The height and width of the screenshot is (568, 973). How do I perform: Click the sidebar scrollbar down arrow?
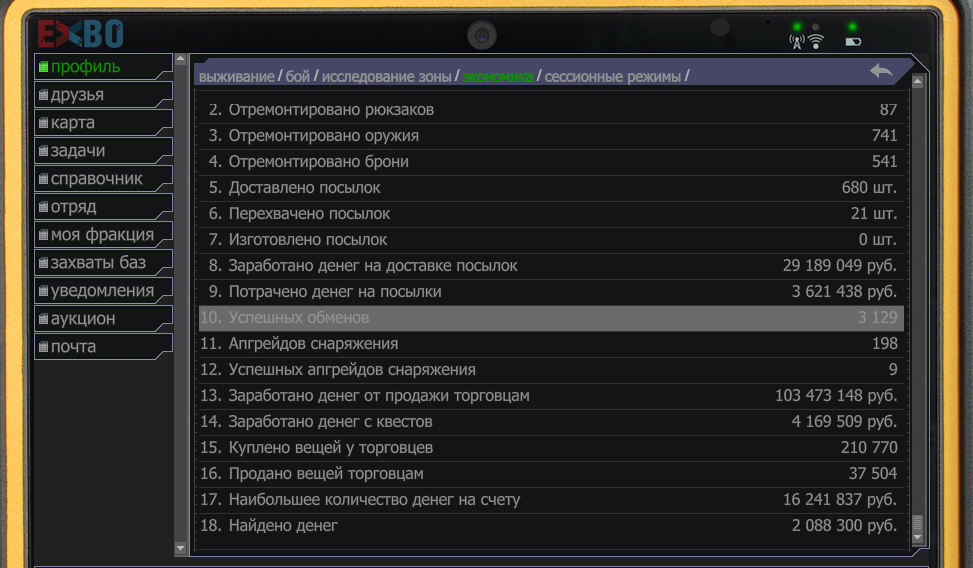pyautogui.click(x=181, y=548)
